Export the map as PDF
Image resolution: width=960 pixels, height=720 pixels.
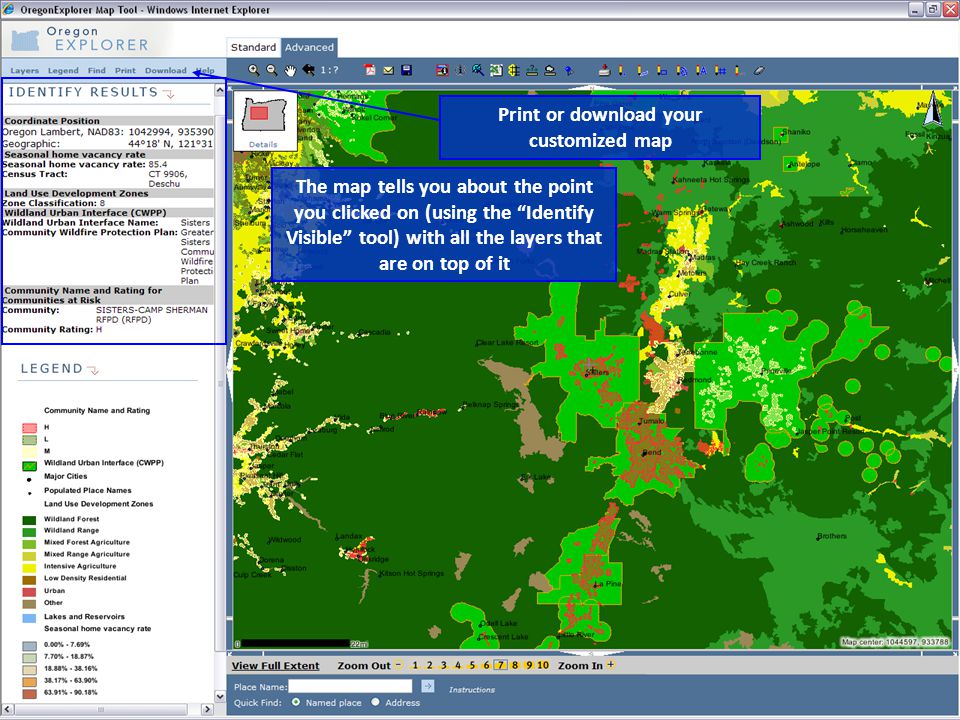pos(370,70)
